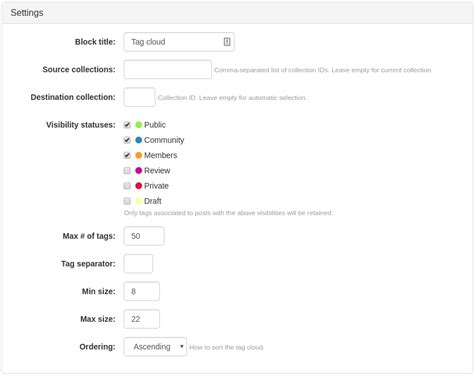Click the green Public status dot
The height and width of the screenshot is (376, 474).
pos(139,125)
